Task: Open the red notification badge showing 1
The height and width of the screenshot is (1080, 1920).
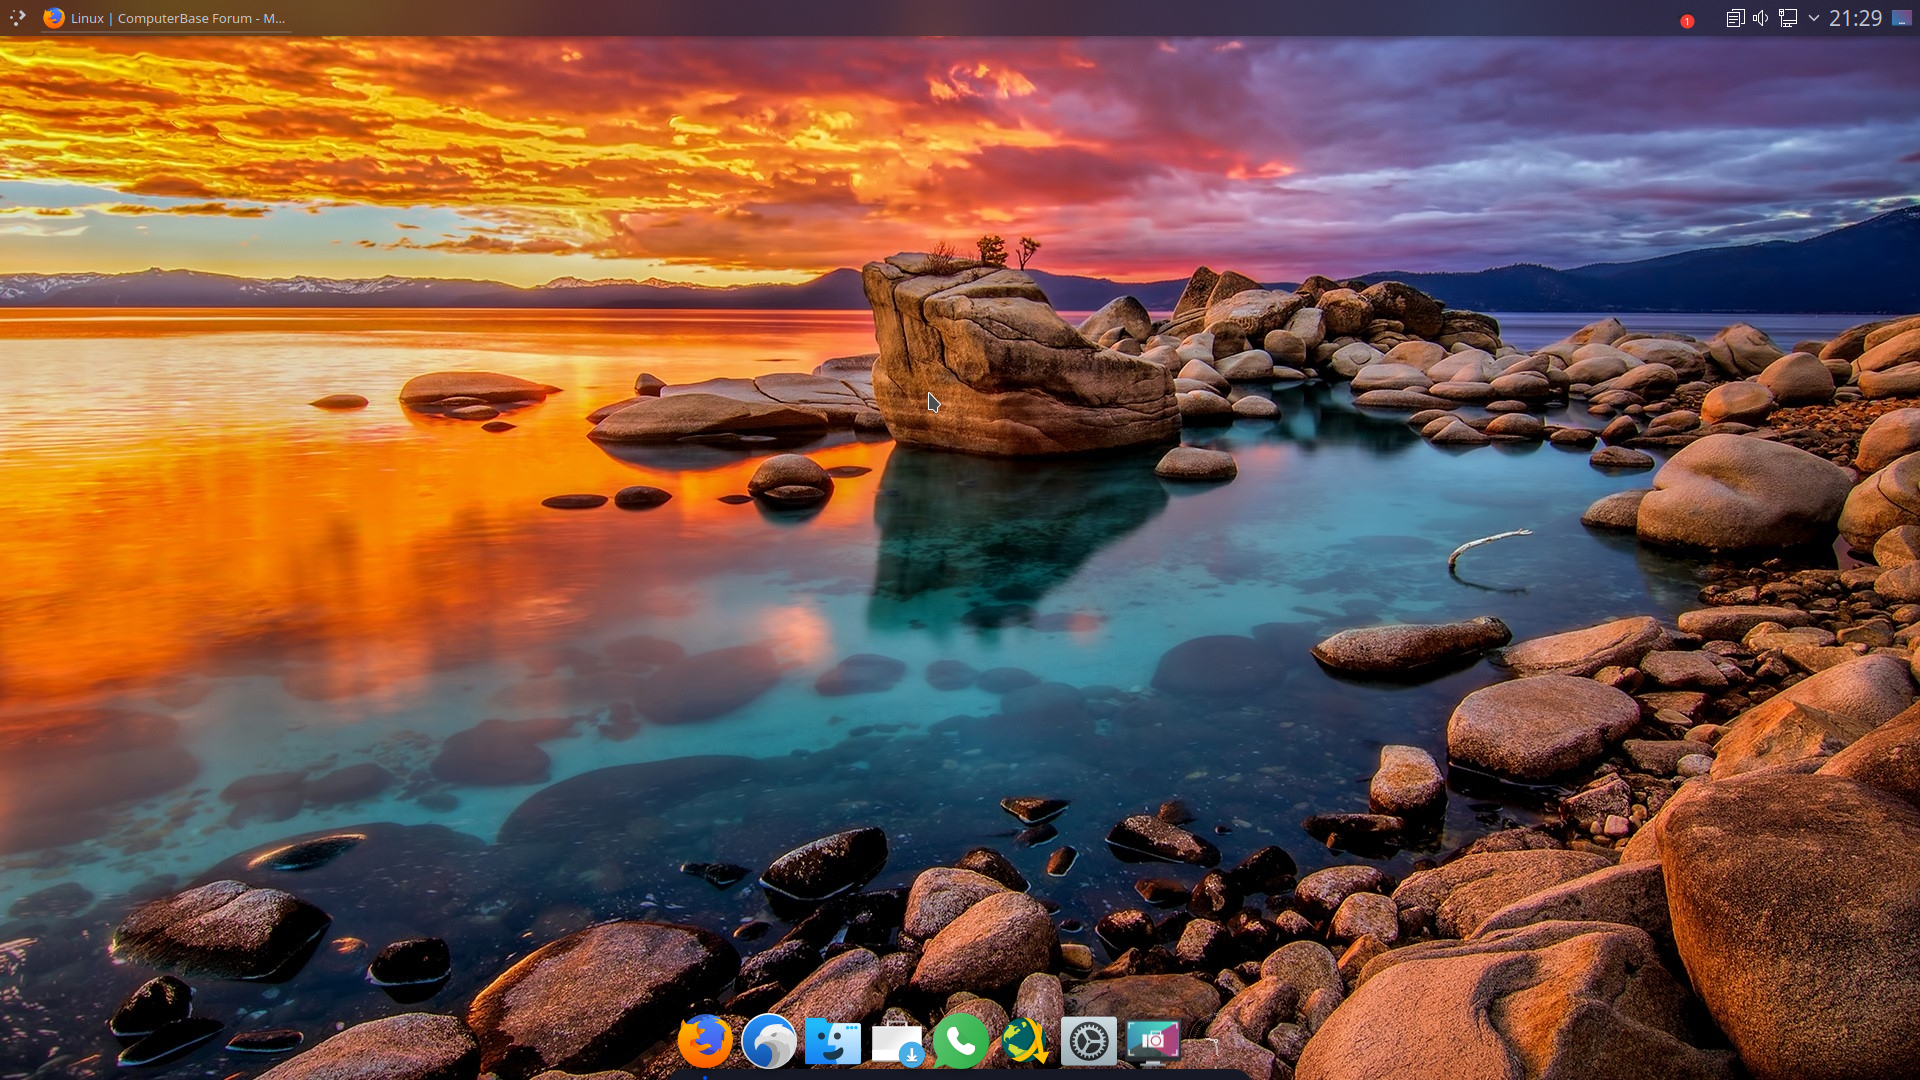Action: 1687,21
